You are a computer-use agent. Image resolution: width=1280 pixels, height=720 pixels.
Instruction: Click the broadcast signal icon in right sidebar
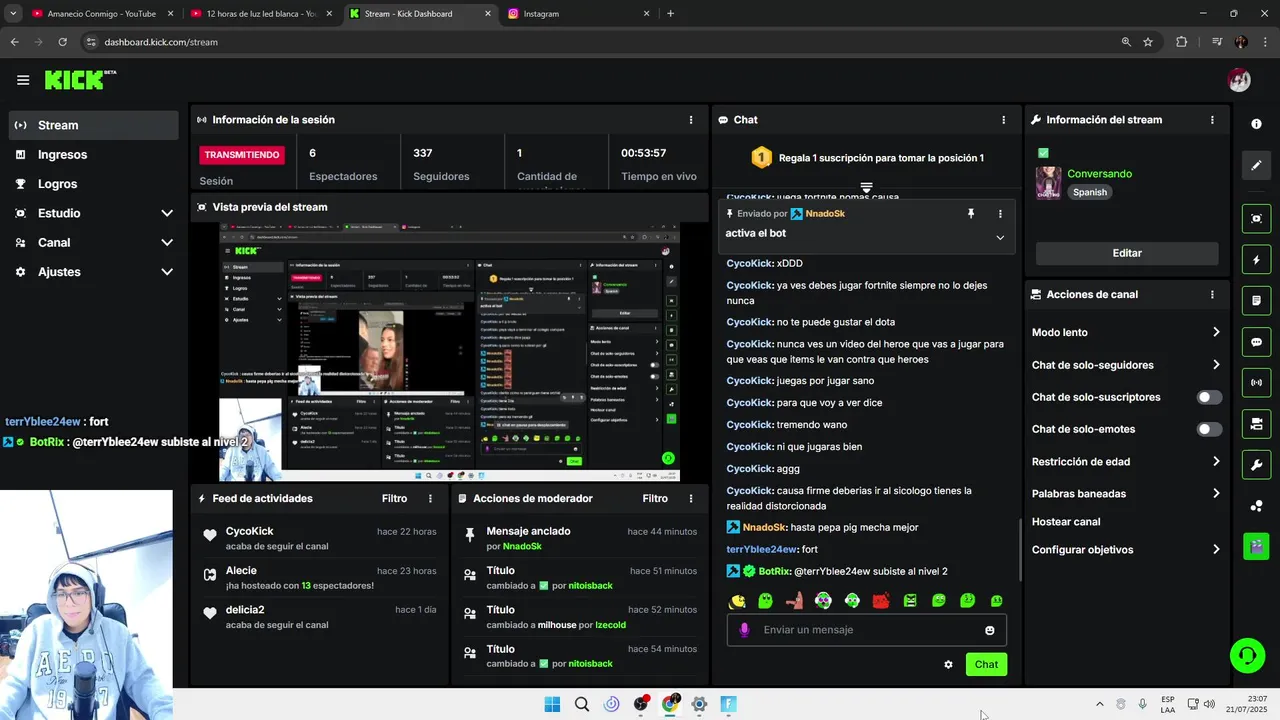1256,382
